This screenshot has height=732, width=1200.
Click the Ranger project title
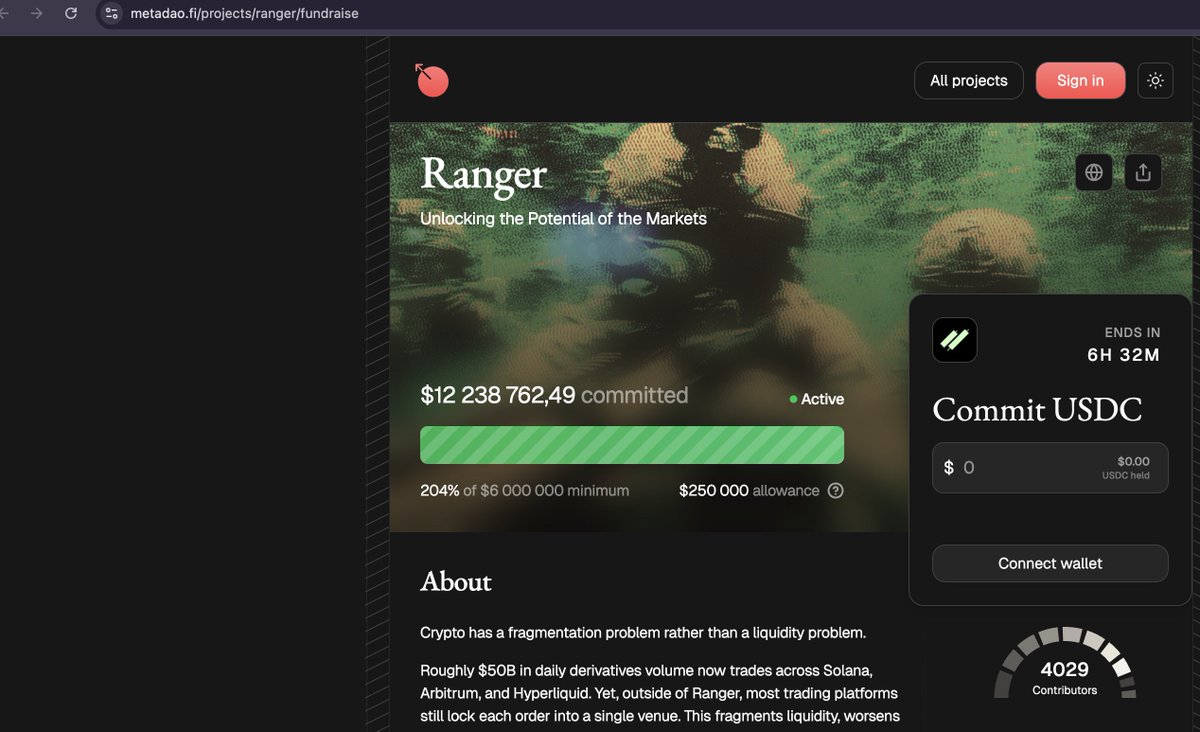tap(483, 174)
